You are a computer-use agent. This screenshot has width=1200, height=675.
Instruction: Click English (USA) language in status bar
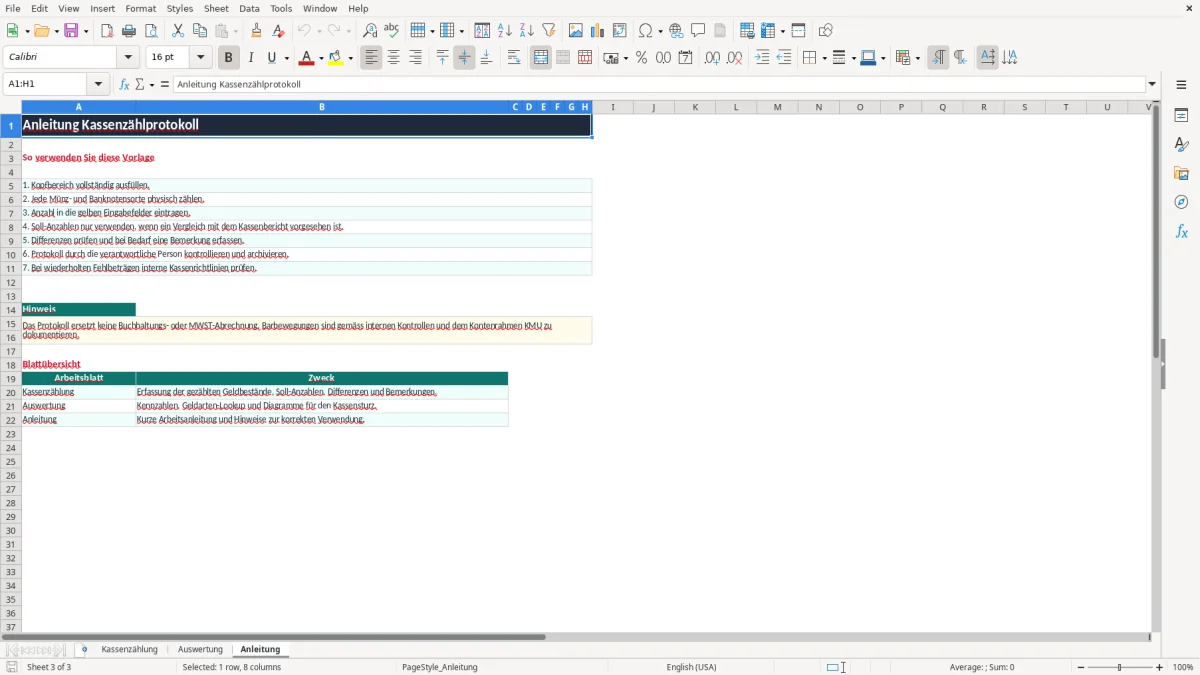click(691, 667)
